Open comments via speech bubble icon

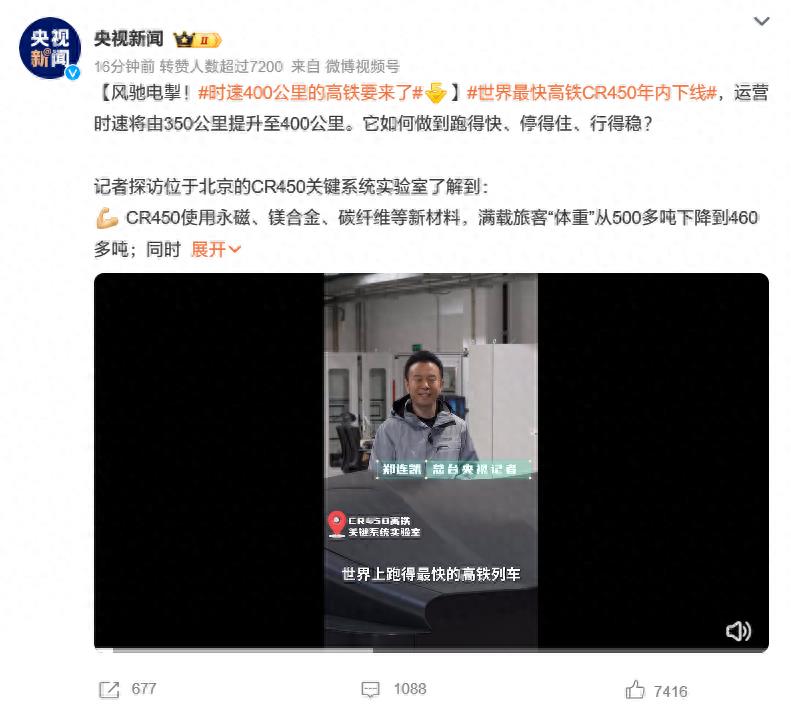(370, 689)
